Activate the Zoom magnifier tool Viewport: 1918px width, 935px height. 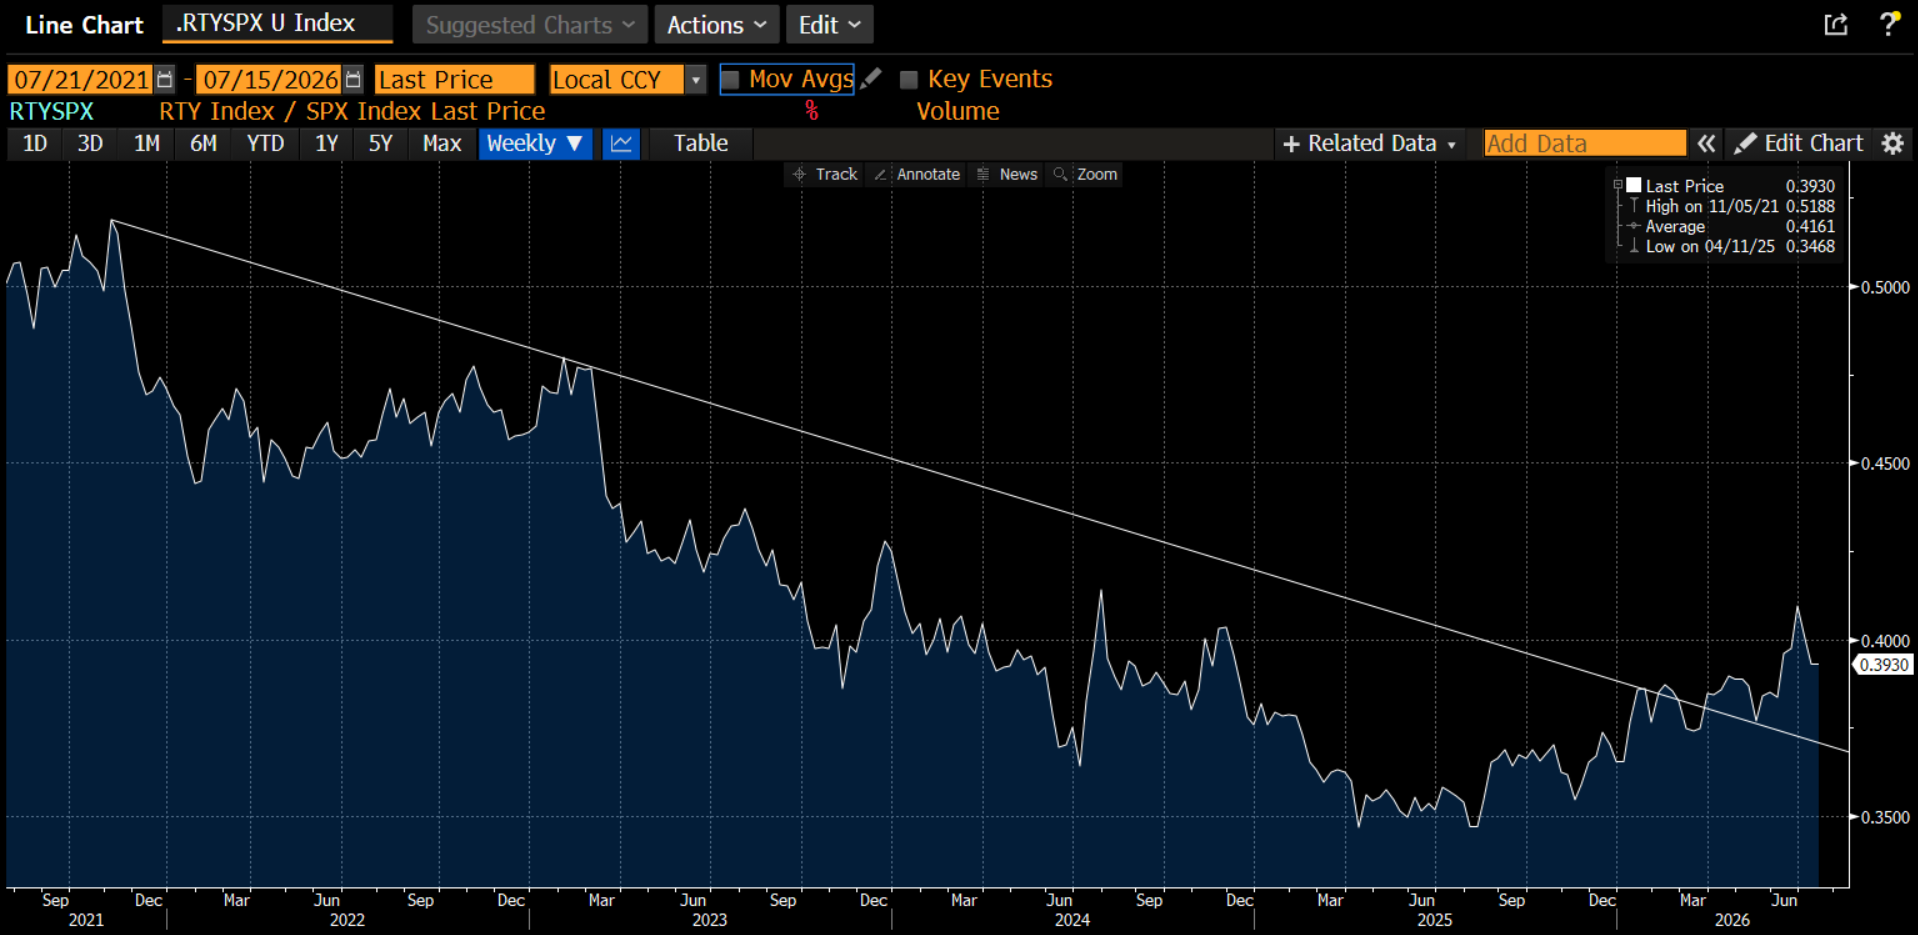pos(1085,174)
